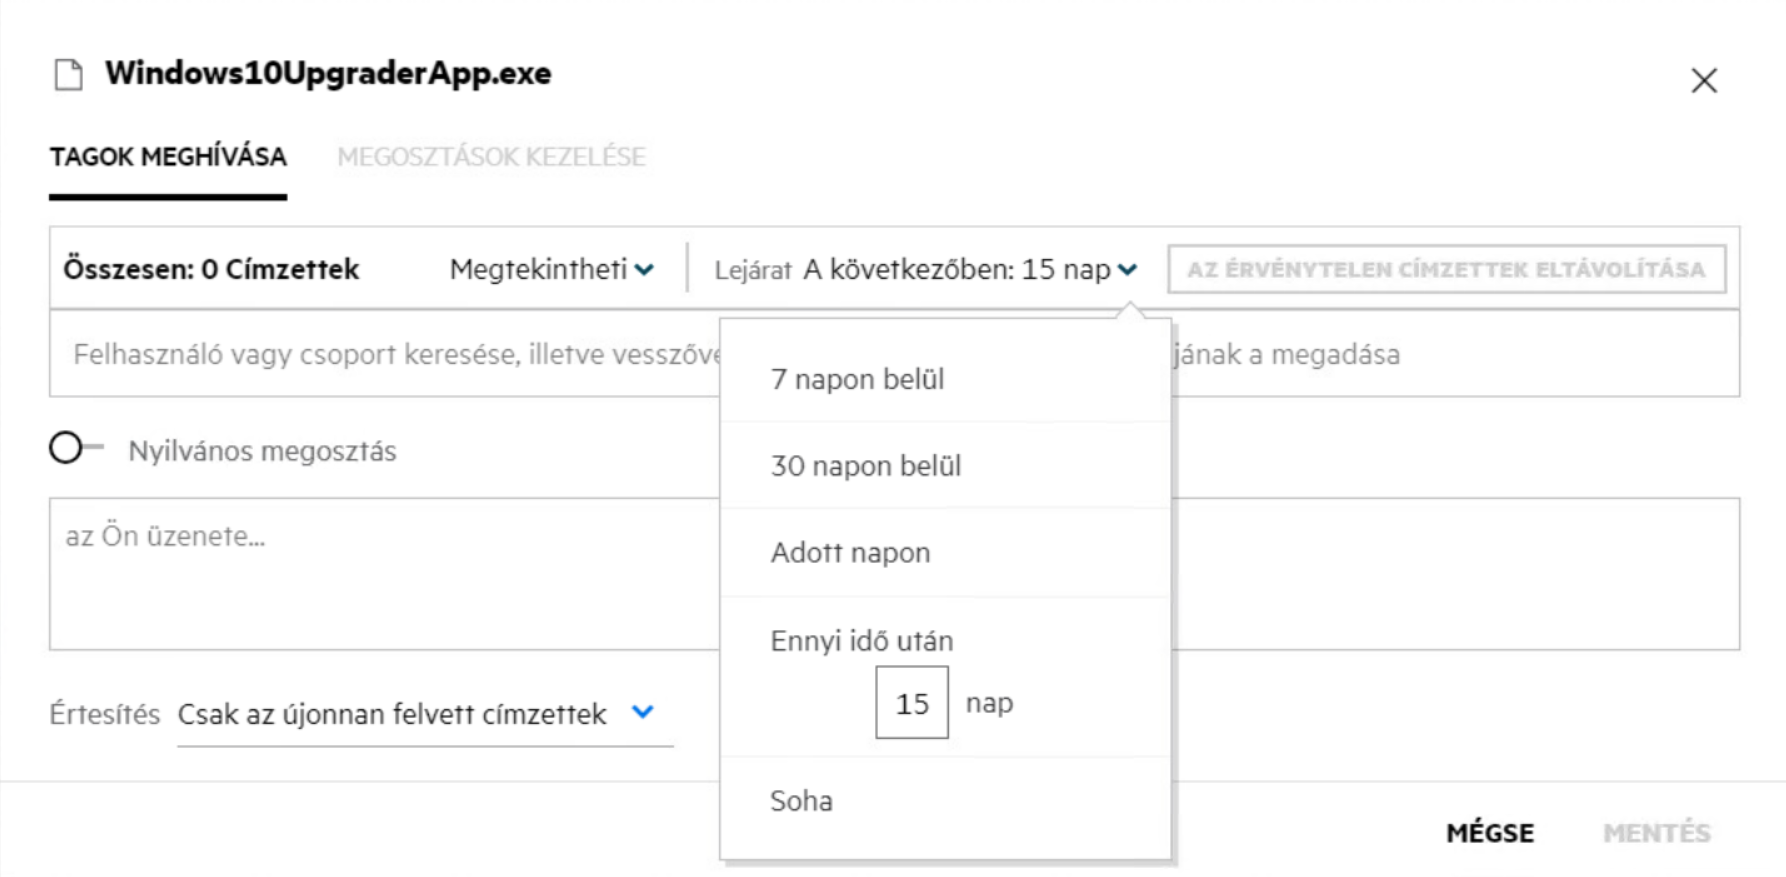Image resolution: width=1786 pixels, height=877 pixels.
Task: Choose 30 napon belül expiration option
Action: coord(865,466)
